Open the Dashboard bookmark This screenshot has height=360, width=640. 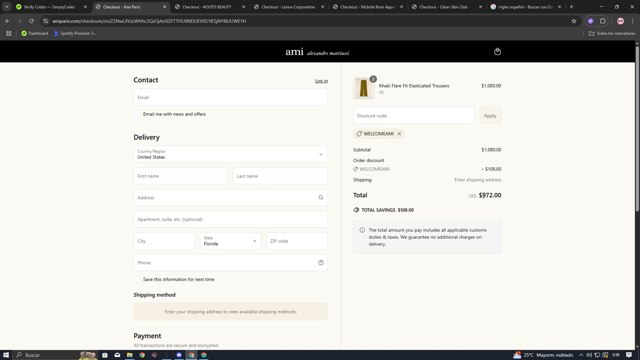35,33
